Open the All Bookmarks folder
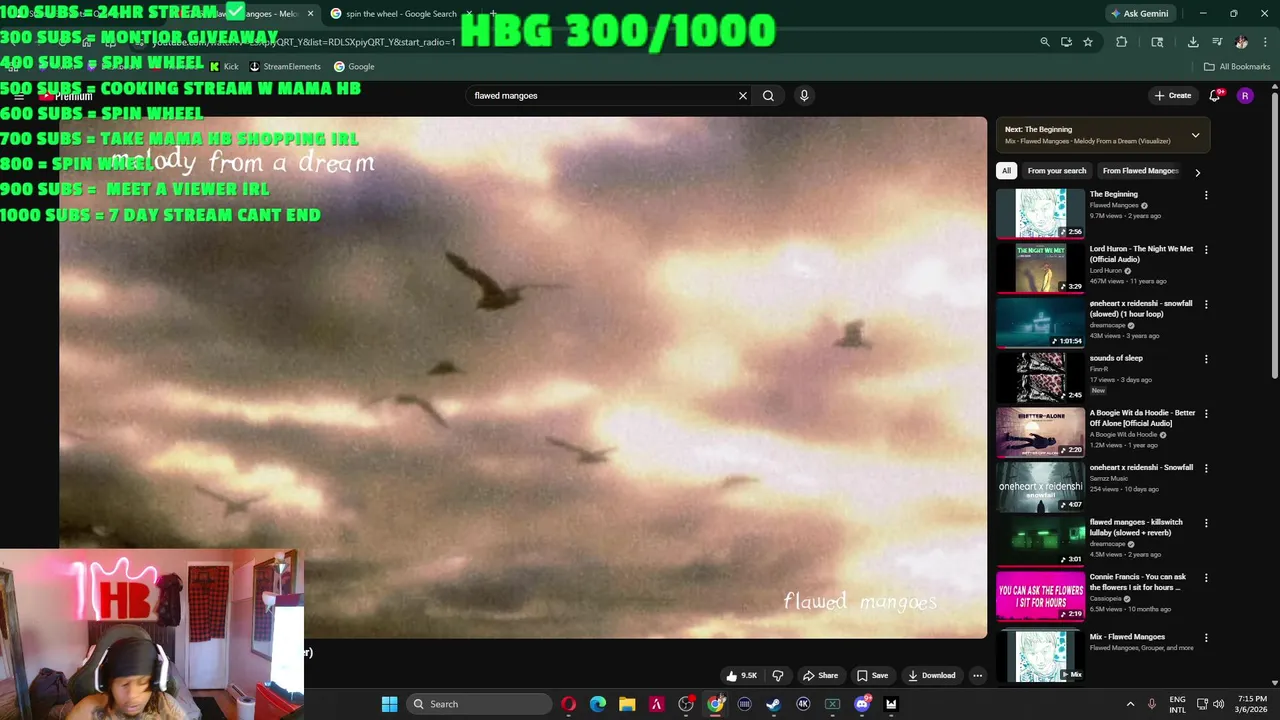1280x720 pixels. pos(1237,67)
